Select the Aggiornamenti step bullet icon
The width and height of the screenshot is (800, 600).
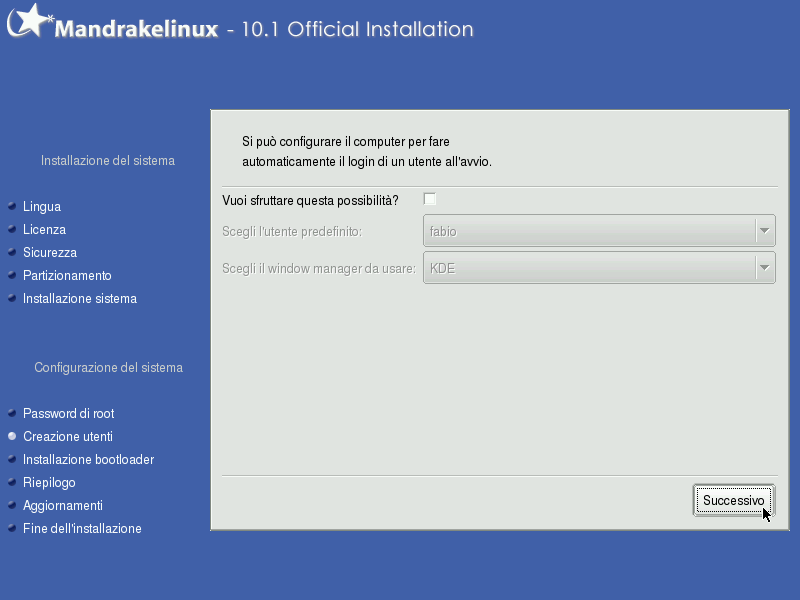click(x=11, y=505)
